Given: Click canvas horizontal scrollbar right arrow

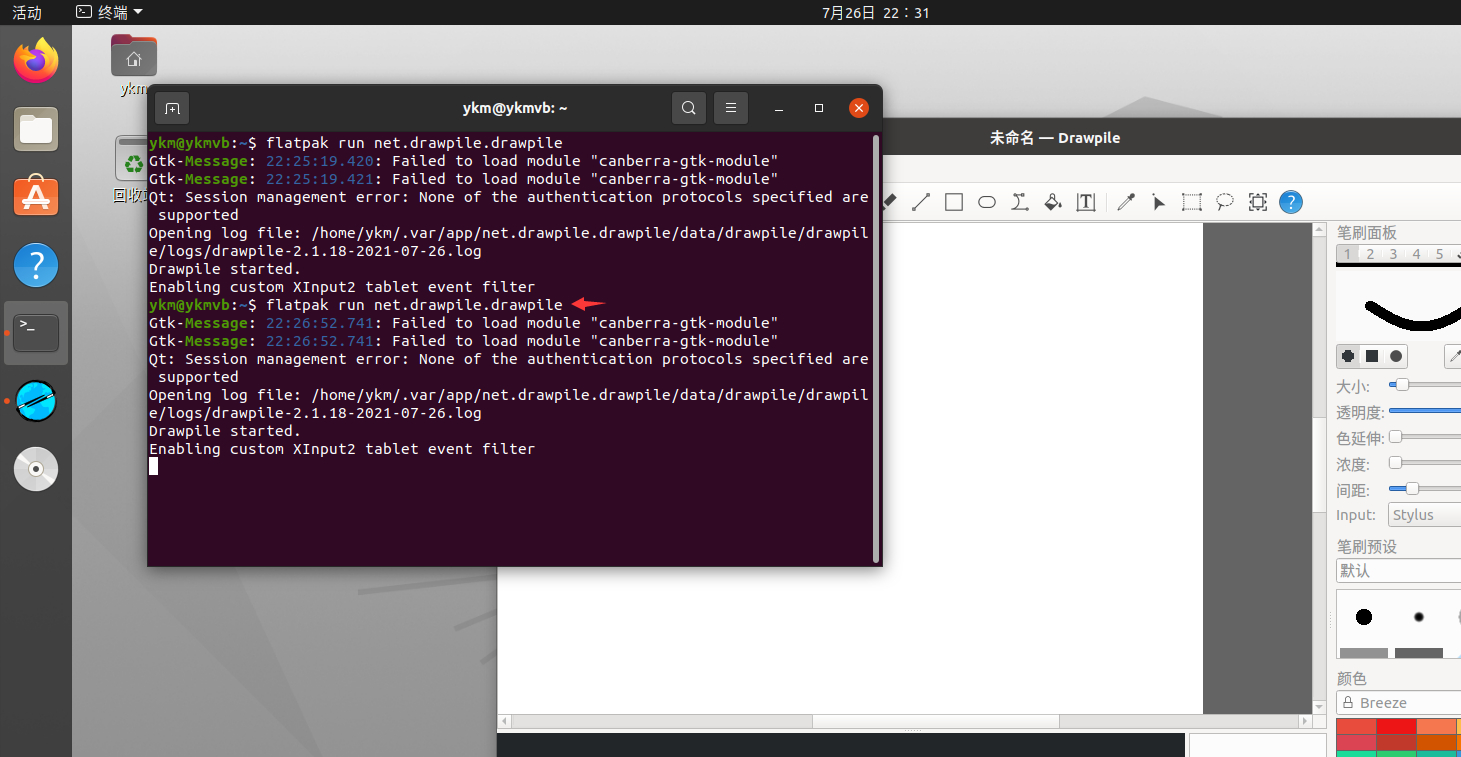Looking at the screenshot, I should click(1305, 721).
